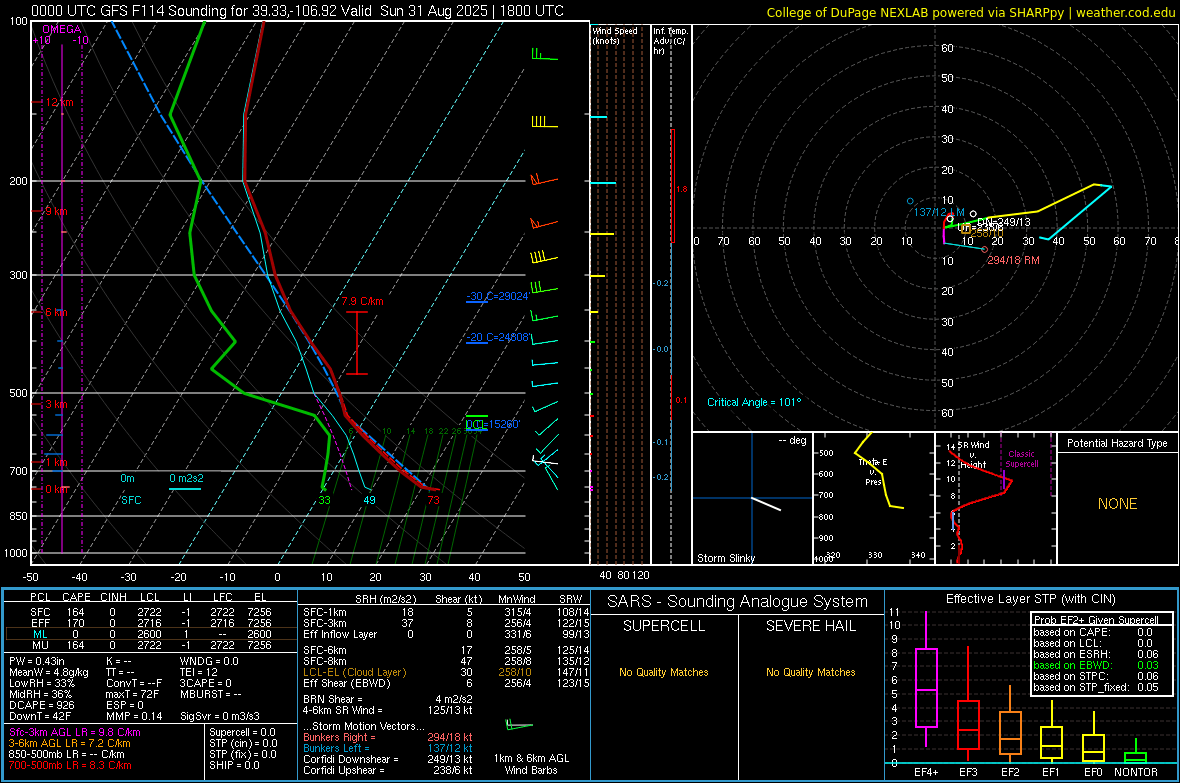The height and width of the screenshot is (783, 1180).
Task: Select the 6 km height marker
Action: point(56,312)
